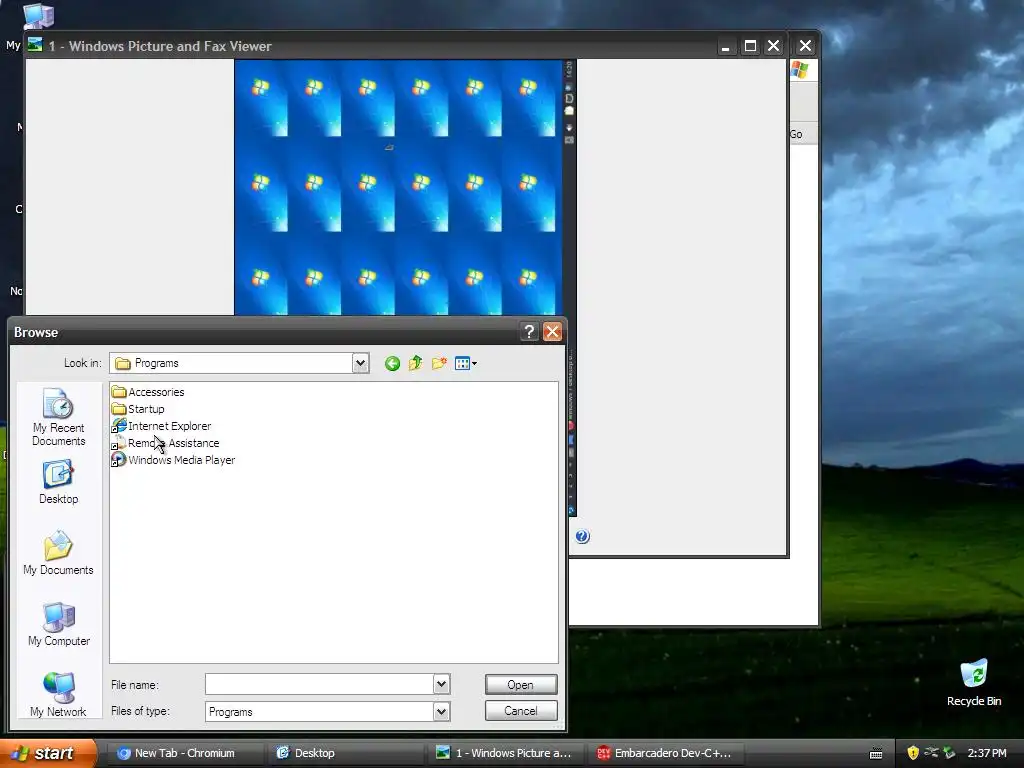Open the View menu icon in Browse
This screenshot has height=768, width=1024.
[x=466, y=364]
